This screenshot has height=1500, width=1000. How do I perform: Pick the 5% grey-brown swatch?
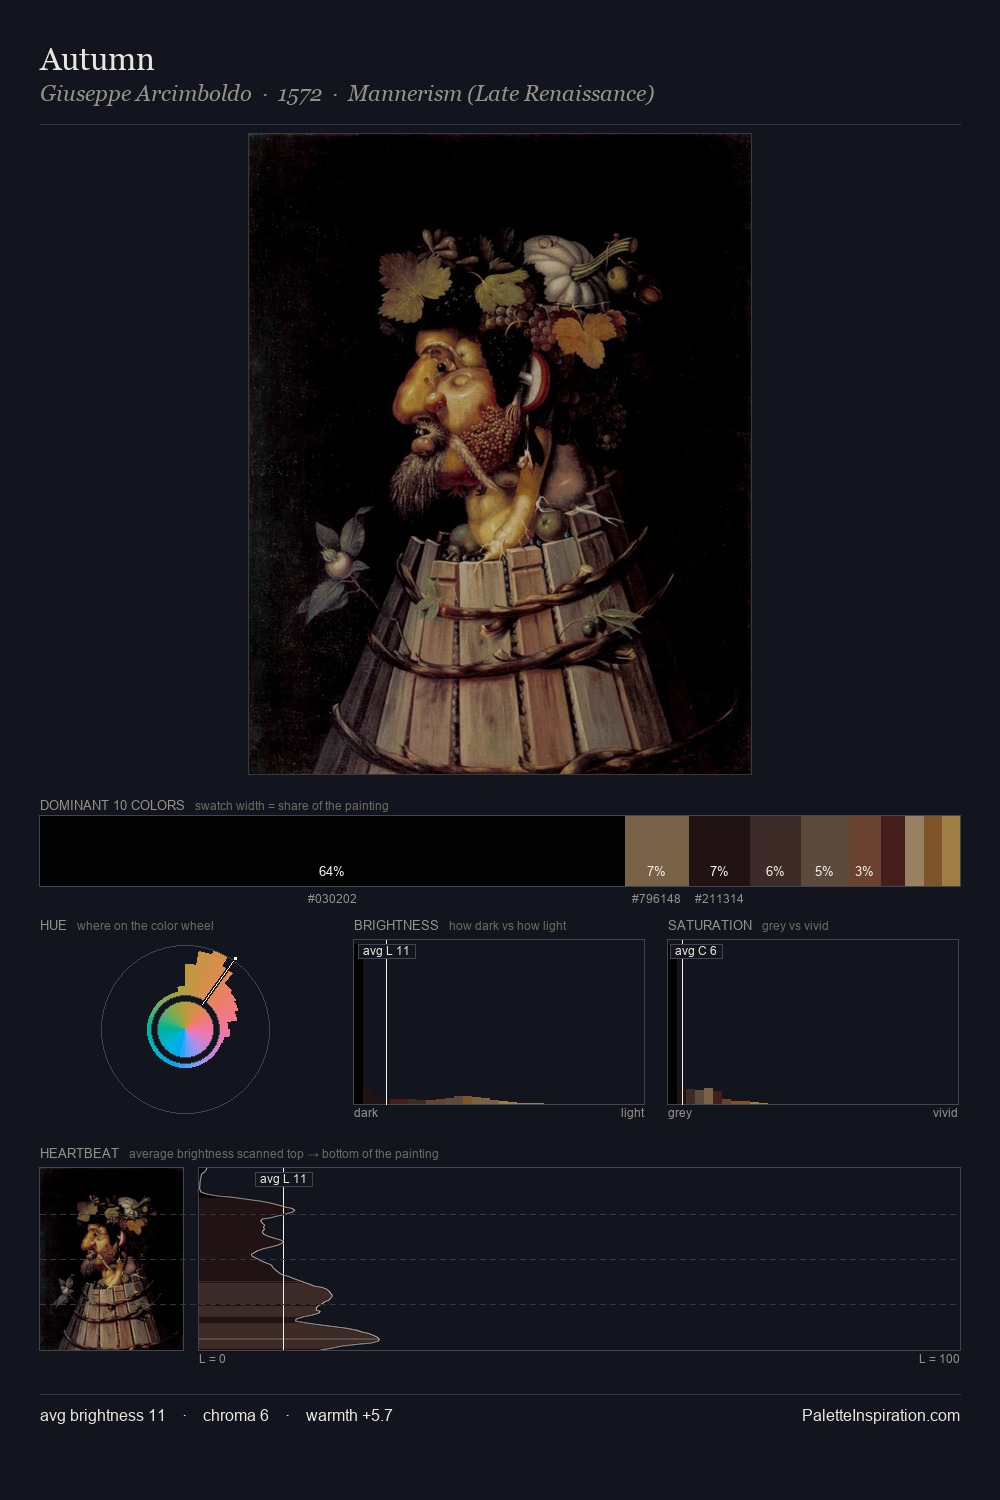(x=824, y=851)
